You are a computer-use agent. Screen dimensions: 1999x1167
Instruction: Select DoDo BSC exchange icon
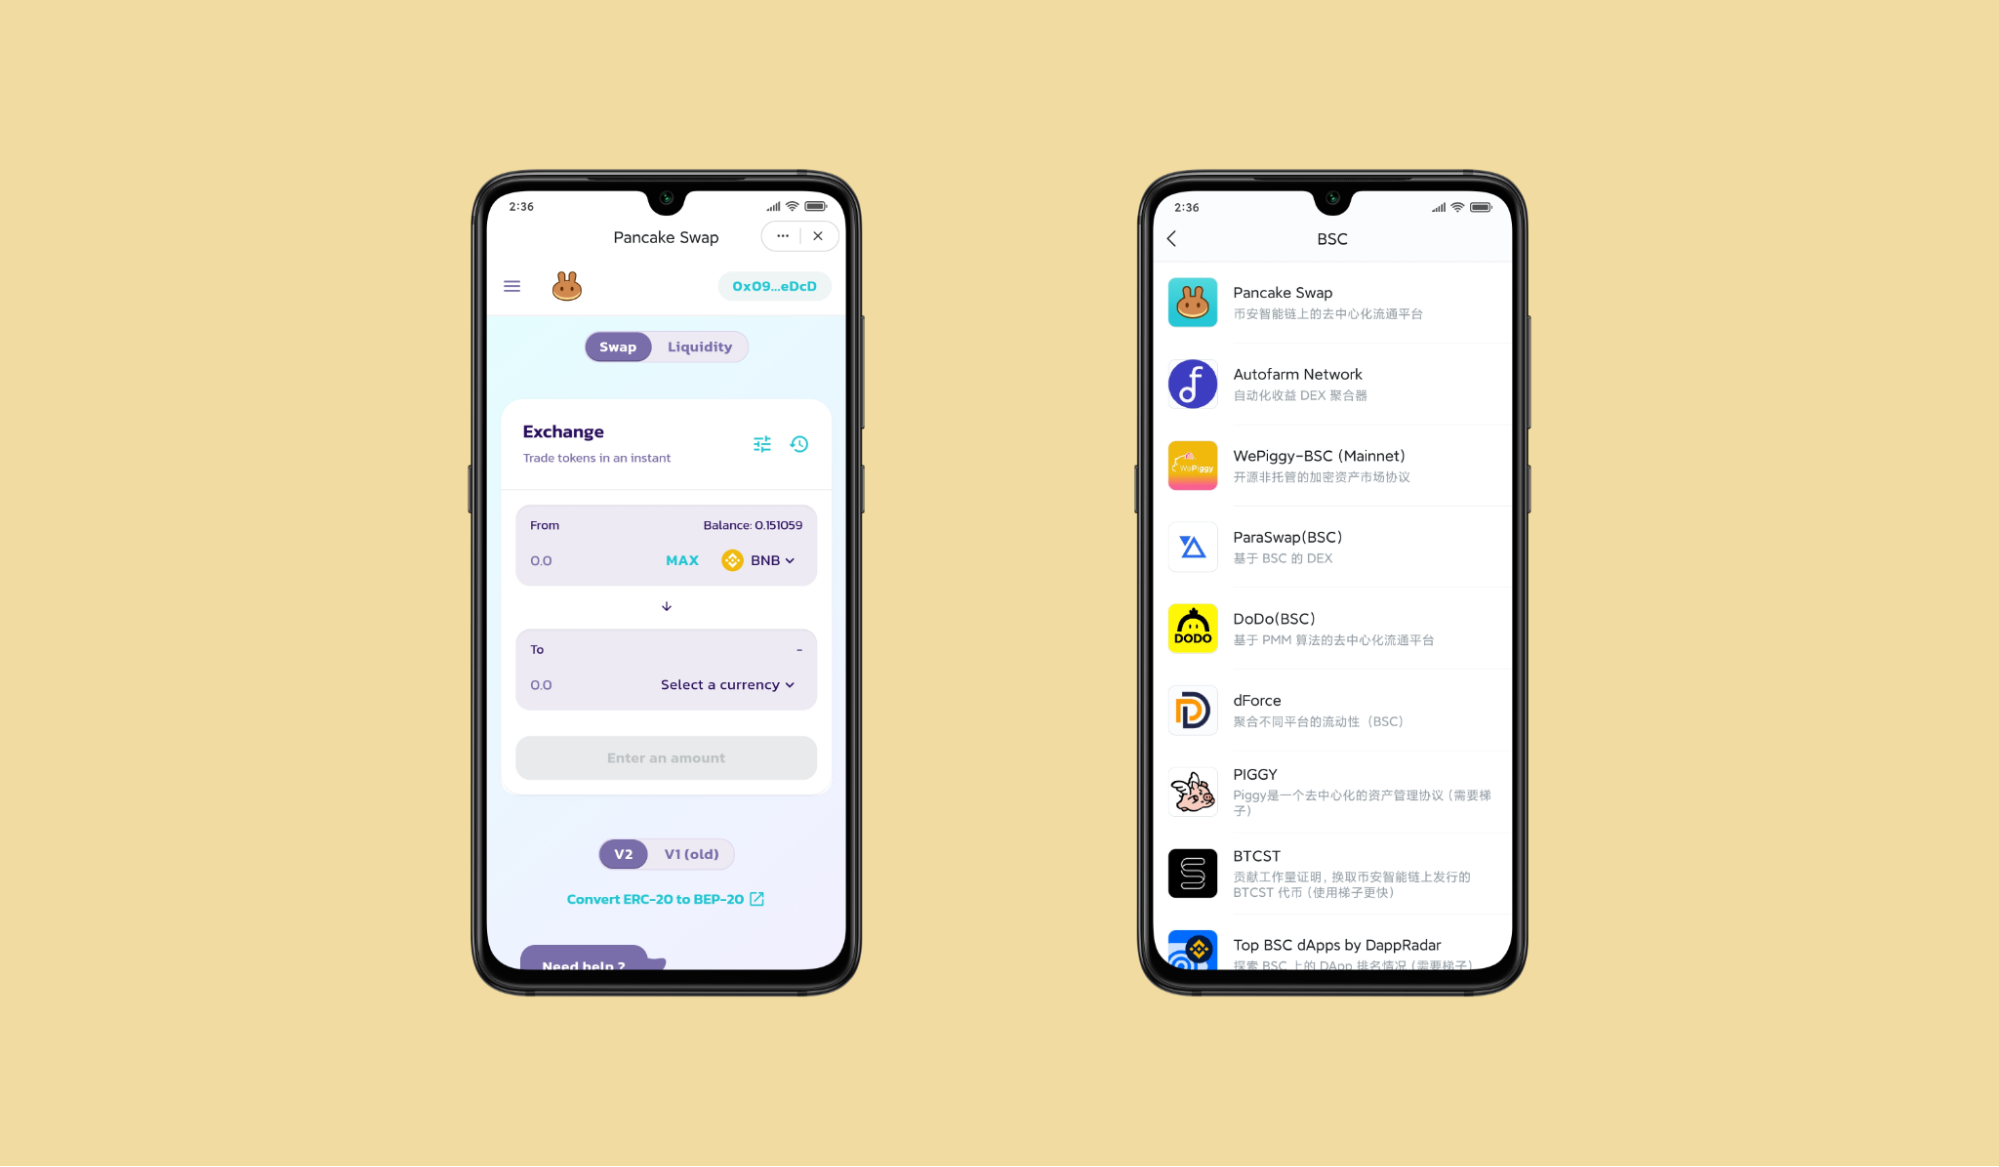pyautogui.click(x=1191, y=628)
